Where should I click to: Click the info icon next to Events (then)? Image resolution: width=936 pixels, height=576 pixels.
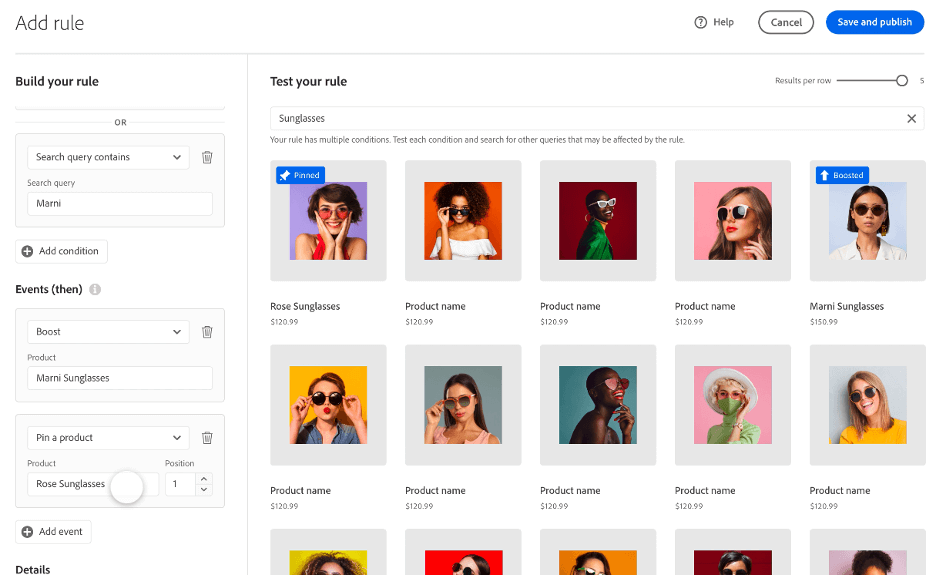94,289
